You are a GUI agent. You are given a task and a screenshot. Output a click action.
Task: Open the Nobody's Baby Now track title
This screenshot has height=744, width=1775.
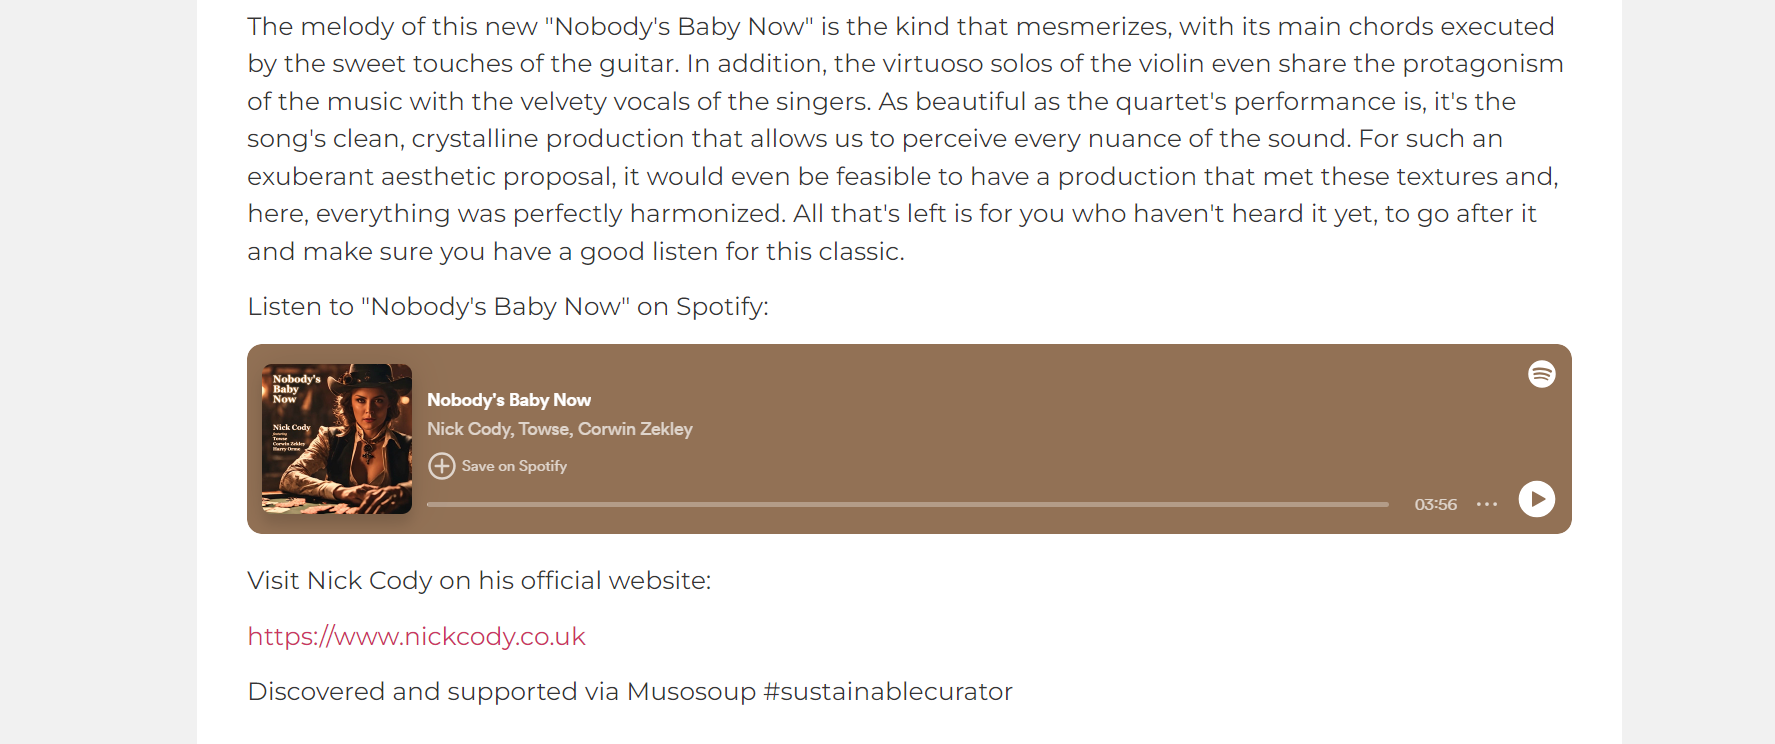pyautogui.click(x=509, y=400)
